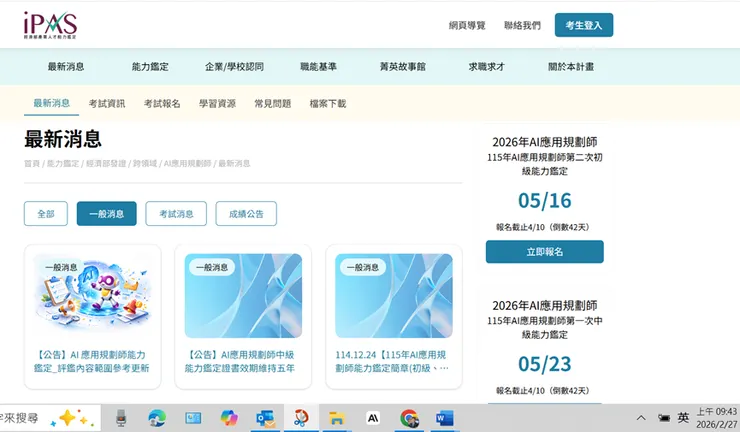Open the 114.12.24 news card thumbnail
This screenshot has height=432, width=740.
pos(394,296)
